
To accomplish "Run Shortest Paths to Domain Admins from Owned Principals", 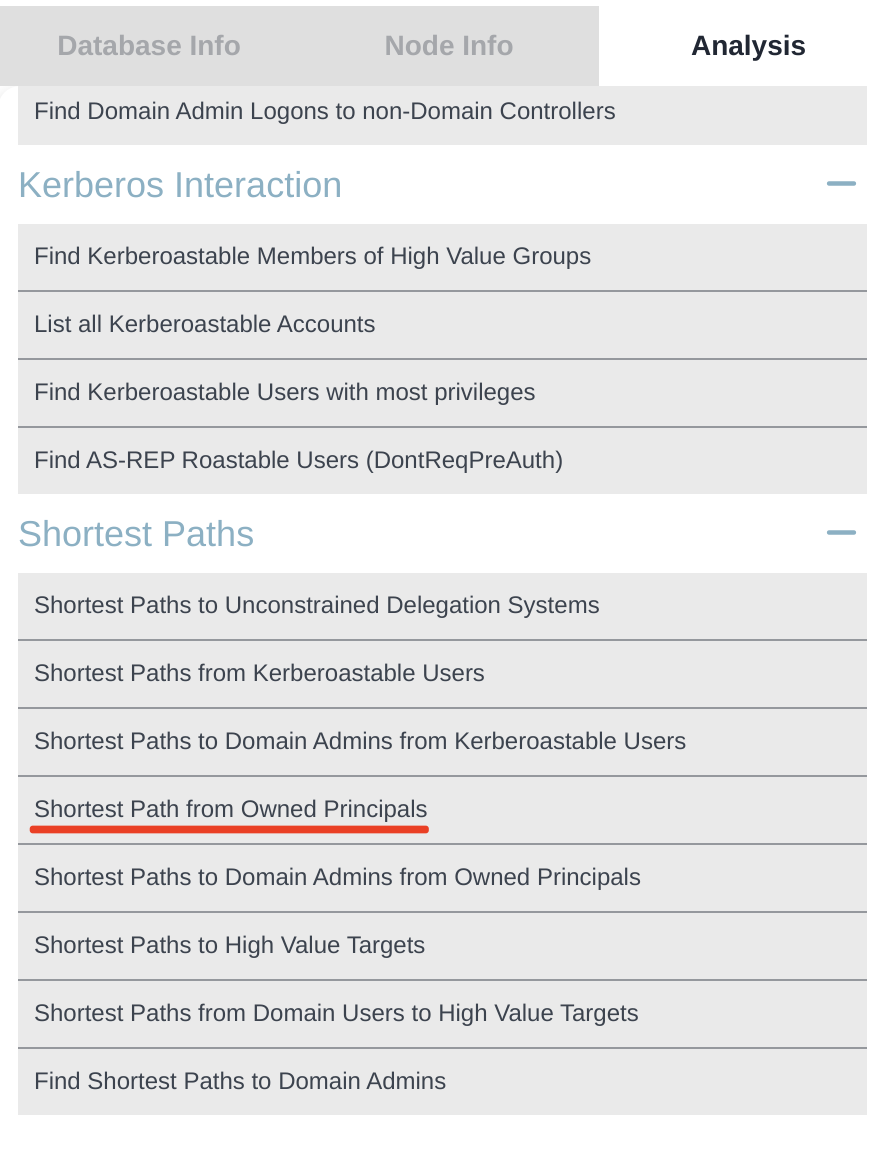I will (x=337, y=878).
